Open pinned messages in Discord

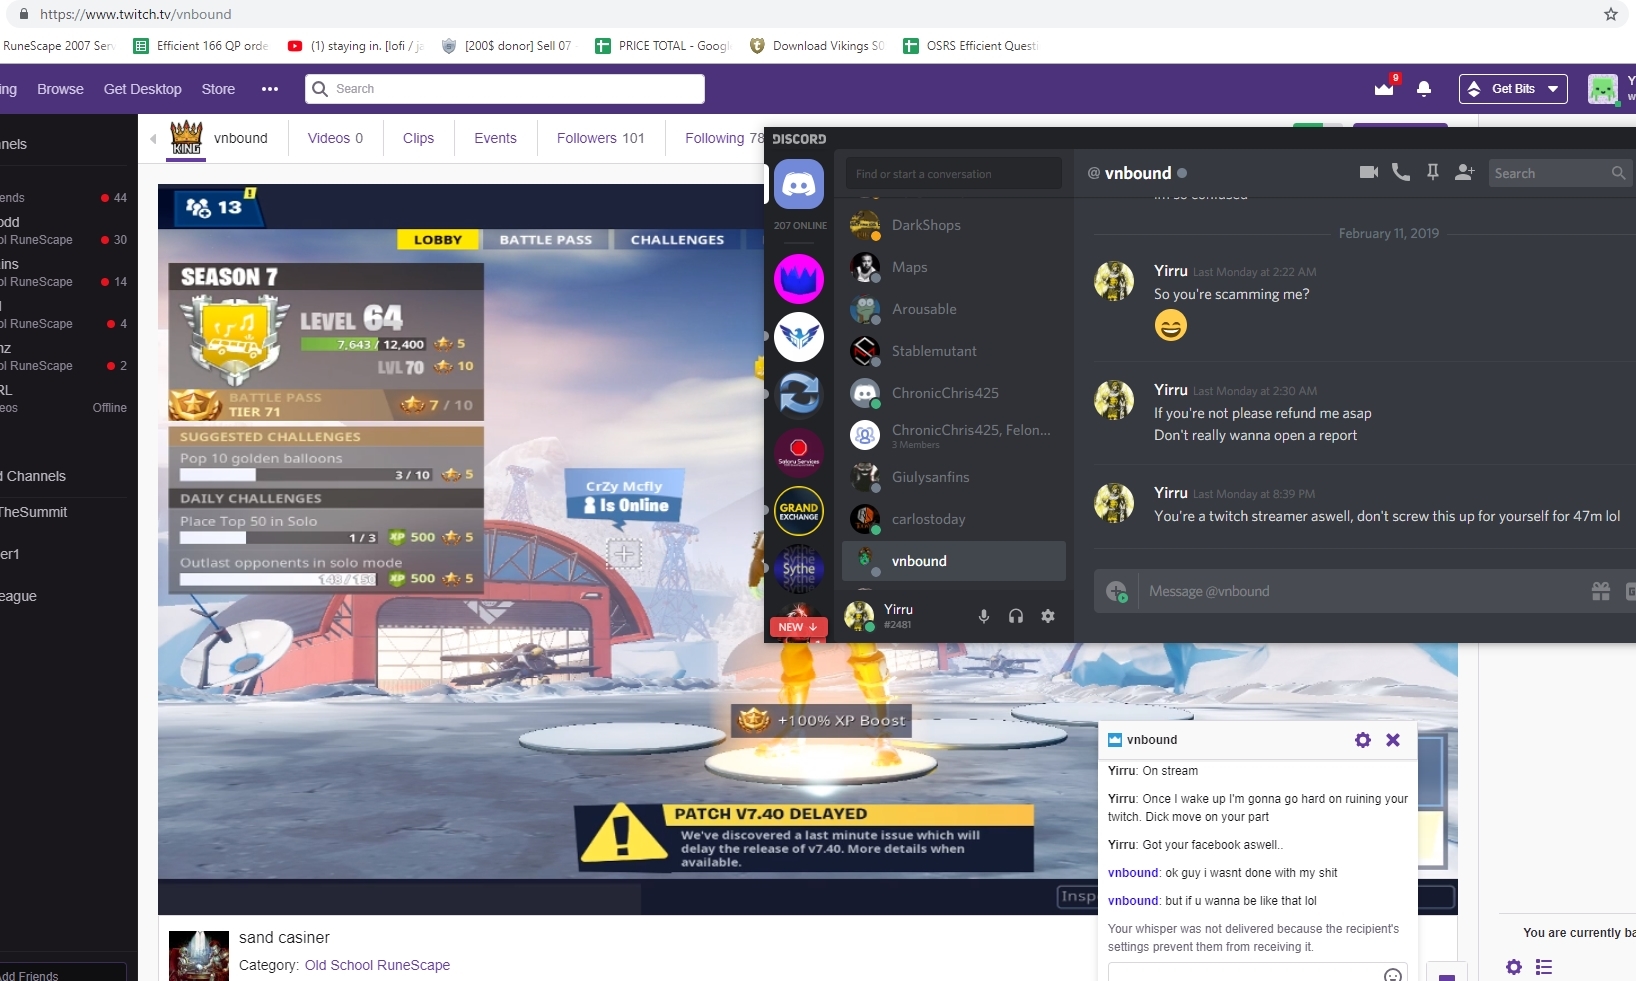click(x=1433, y=172)
